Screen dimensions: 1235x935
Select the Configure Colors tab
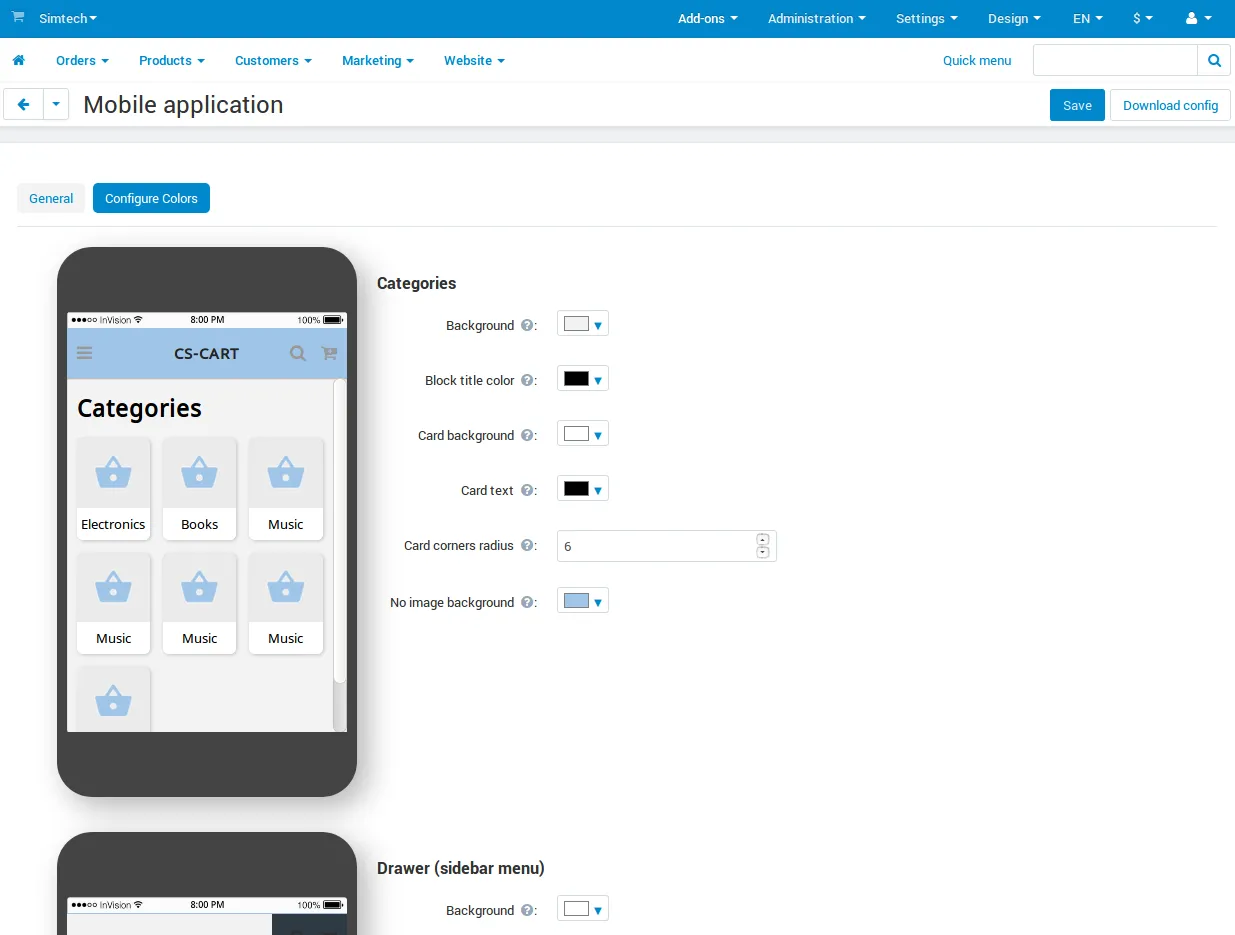[x=151, y=198]
